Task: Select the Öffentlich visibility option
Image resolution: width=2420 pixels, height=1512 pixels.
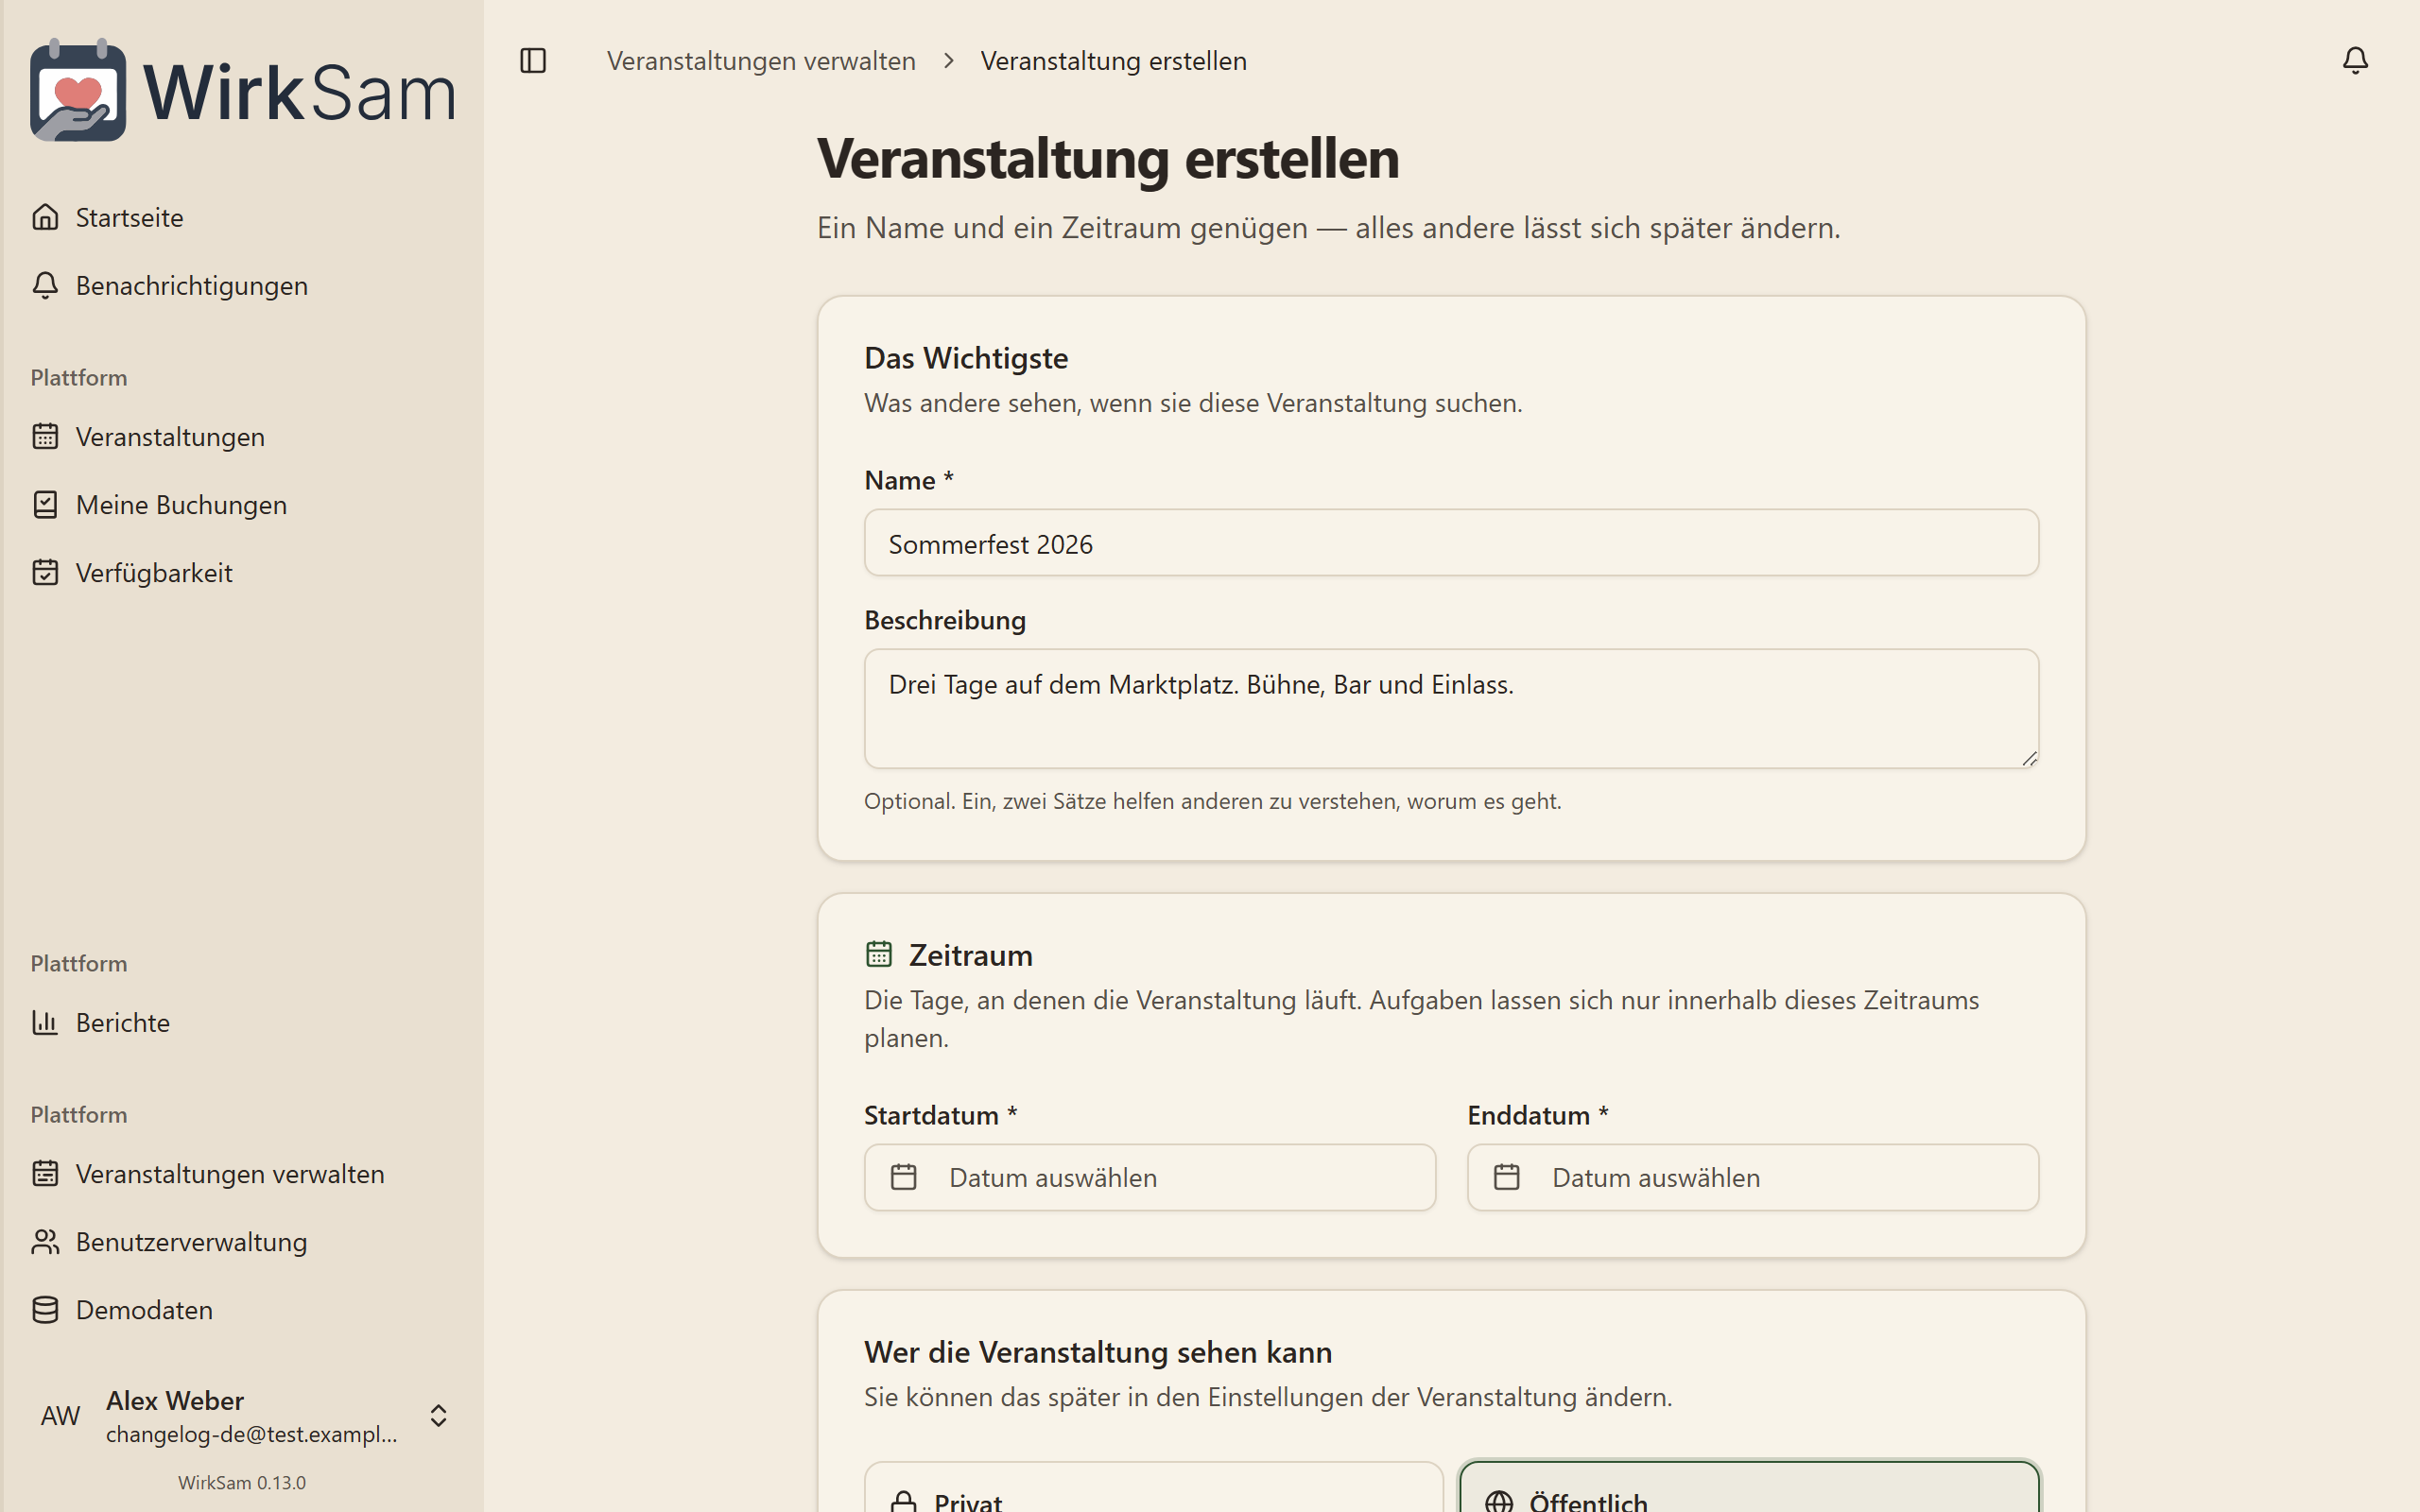Action: point(1749,1487)
